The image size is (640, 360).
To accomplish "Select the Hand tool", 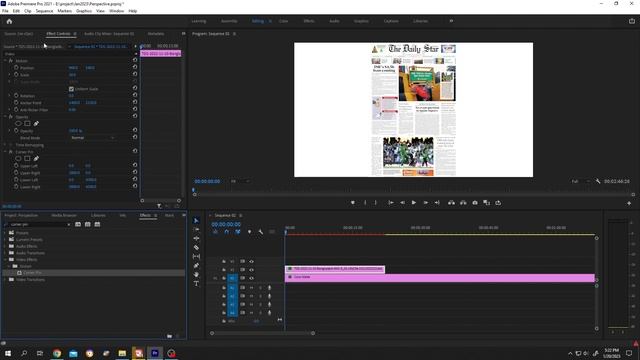I will [196, 274].
